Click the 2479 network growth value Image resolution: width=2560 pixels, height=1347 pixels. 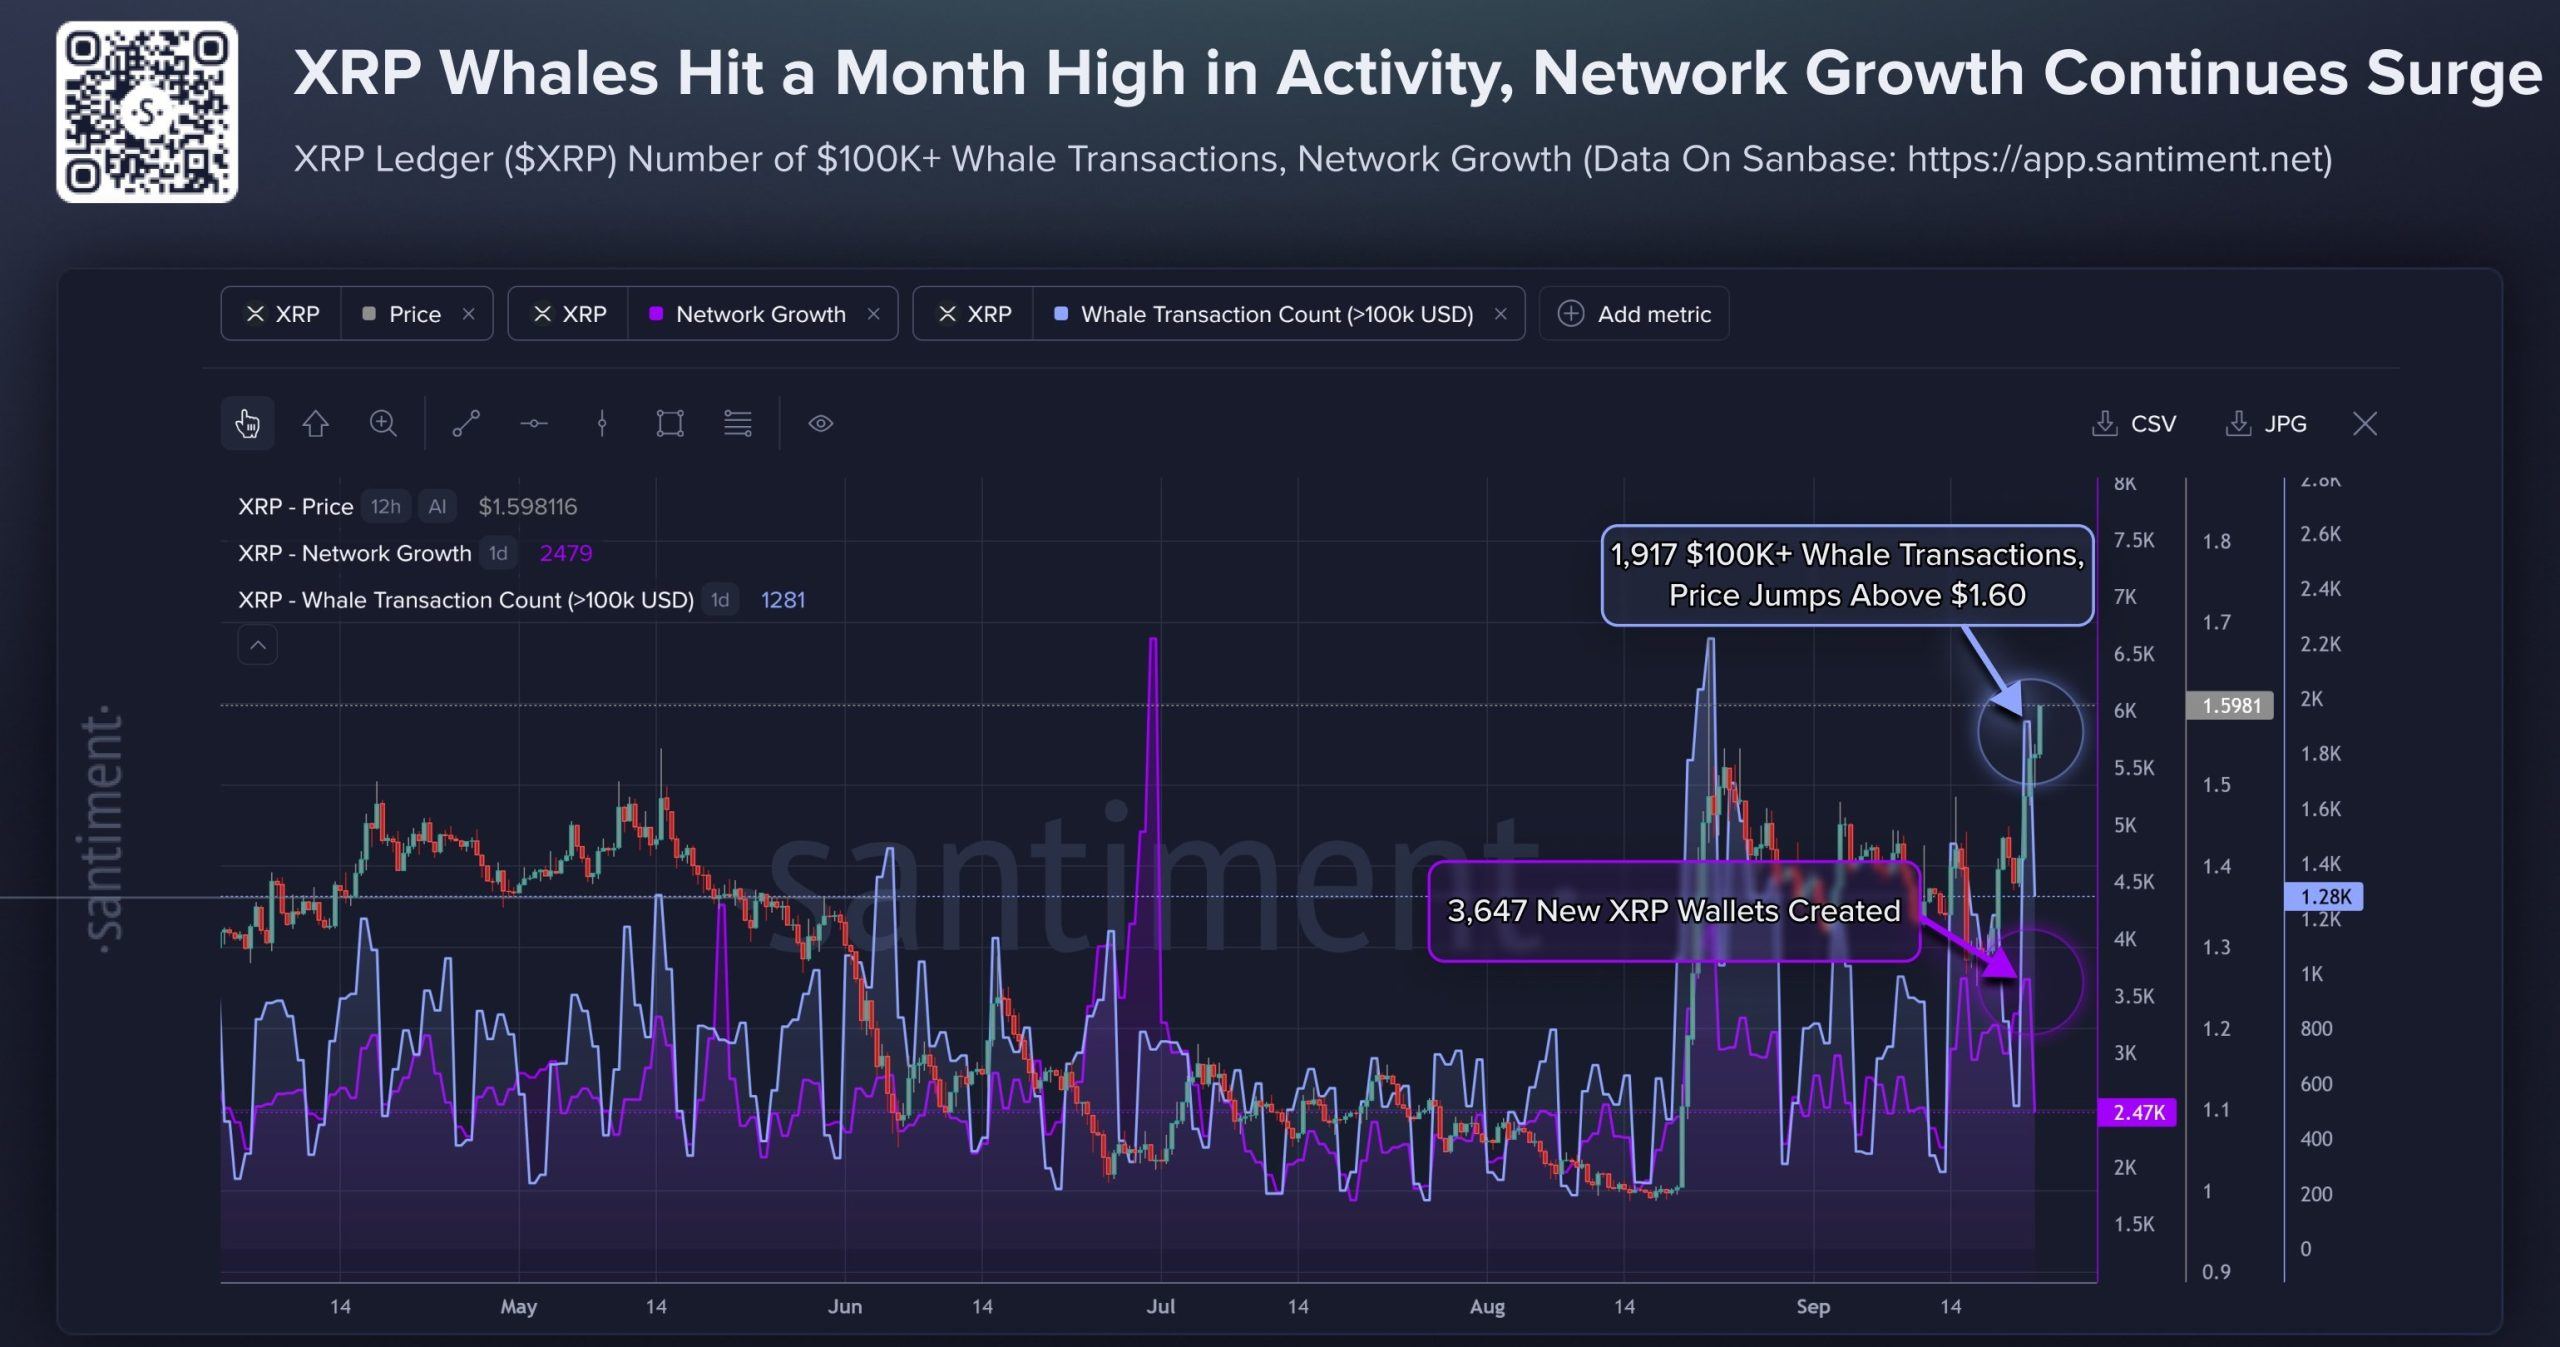tap(566, 553)
